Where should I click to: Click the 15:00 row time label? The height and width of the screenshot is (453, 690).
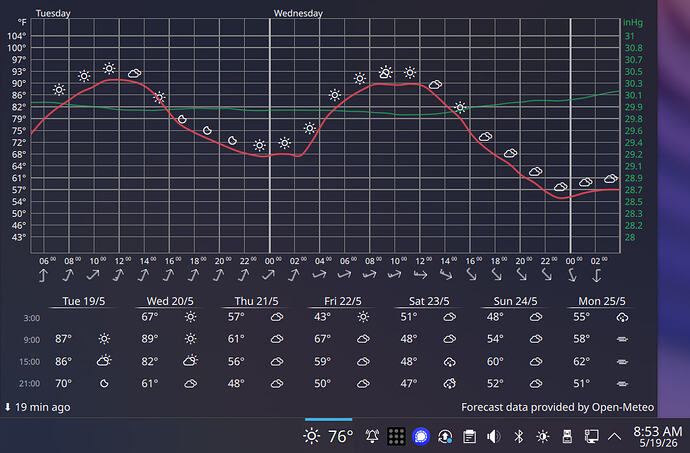click(29, 362)
